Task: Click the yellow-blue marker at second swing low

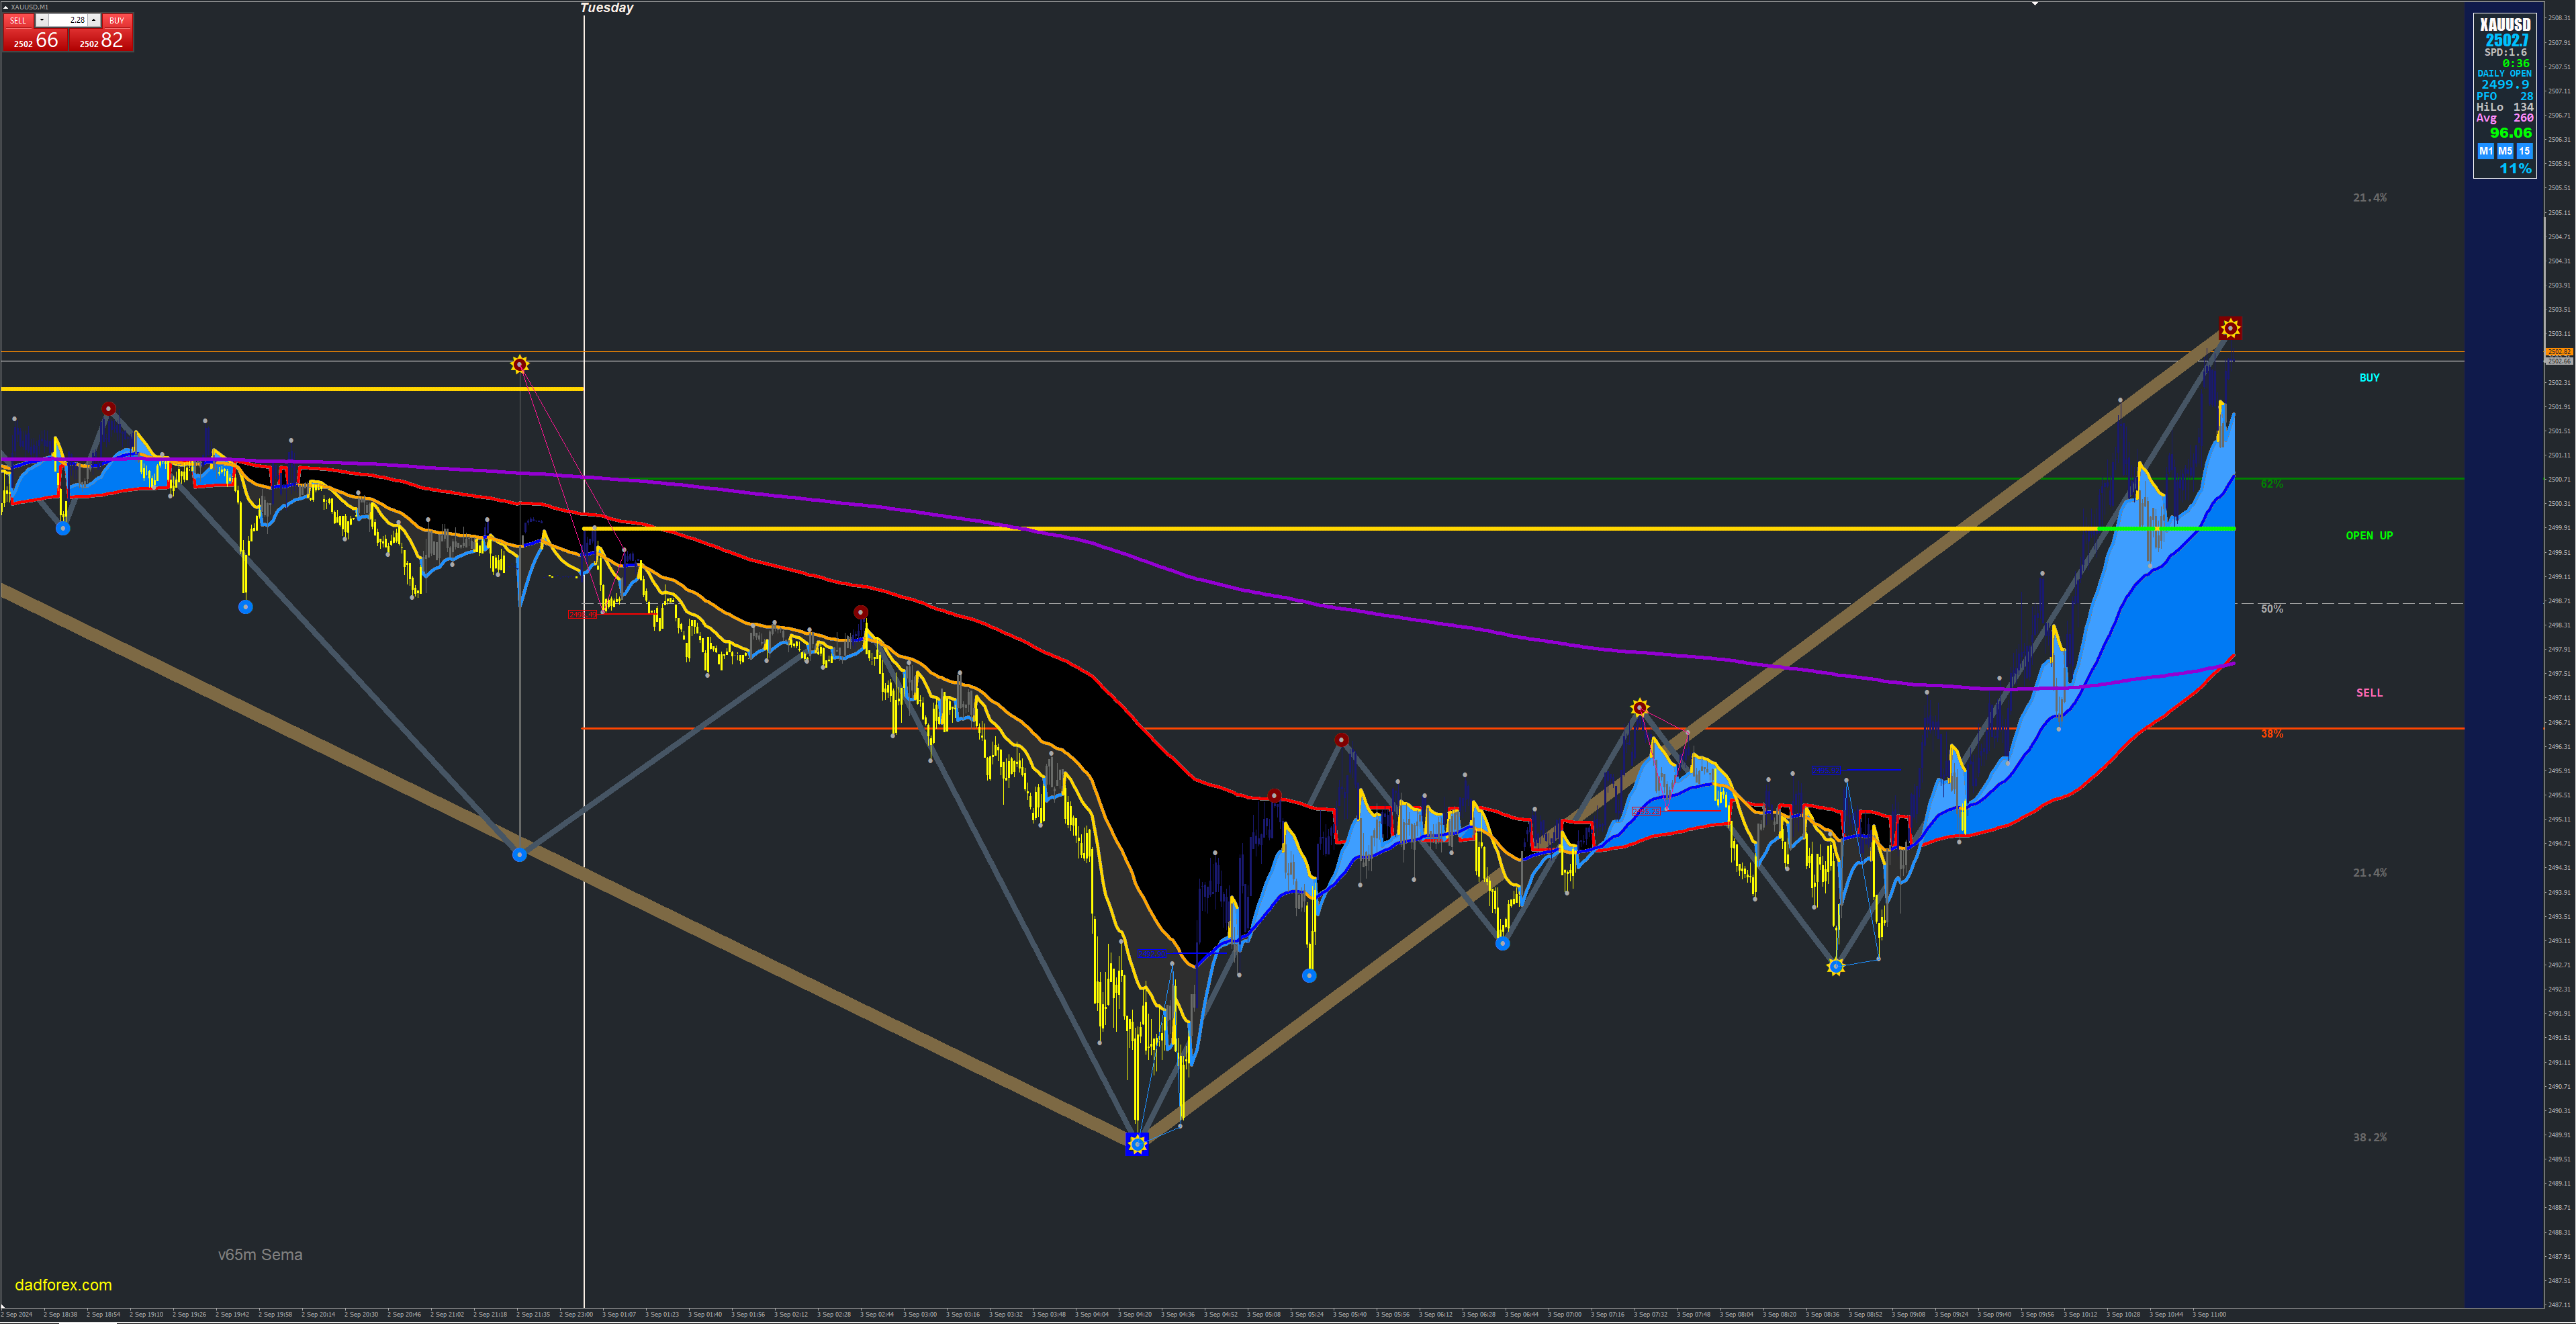Action: [1835, 966]
